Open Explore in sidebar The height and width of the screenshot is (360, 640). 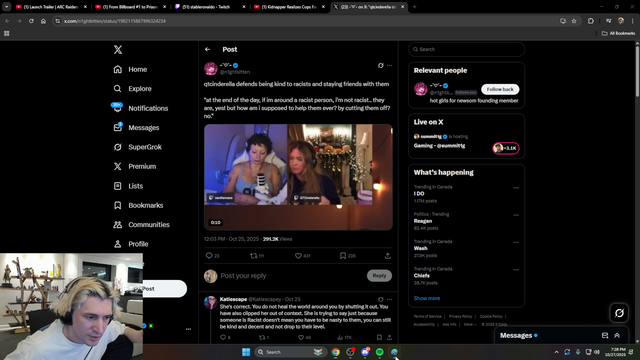pyautogui.click(x=132, y=89)
